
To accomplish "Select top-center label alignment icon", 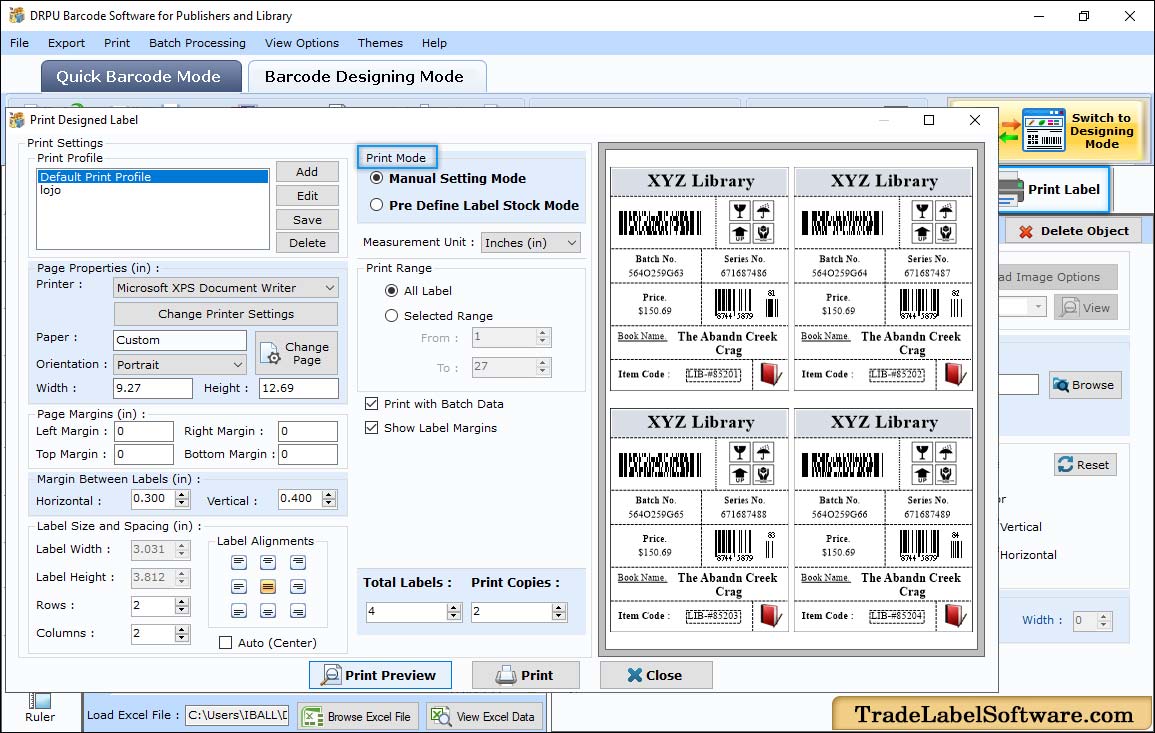I will point(268,563).
